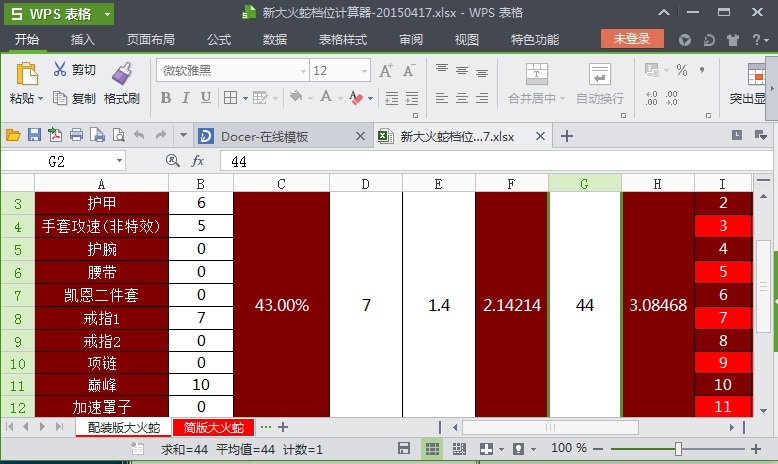This screenshot has height=464, width=778.
Task: Increase indent icon in ribbon
Action: tap(412, 98)
